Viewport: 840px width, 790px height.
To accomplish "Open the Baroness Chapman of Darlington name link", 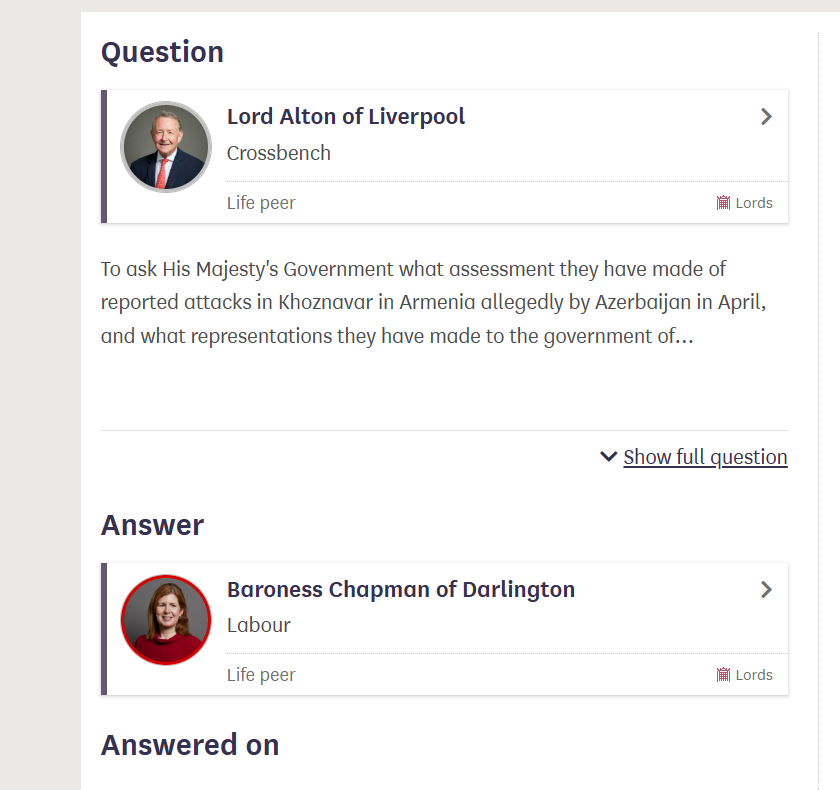I will click(x=401, y=590).
